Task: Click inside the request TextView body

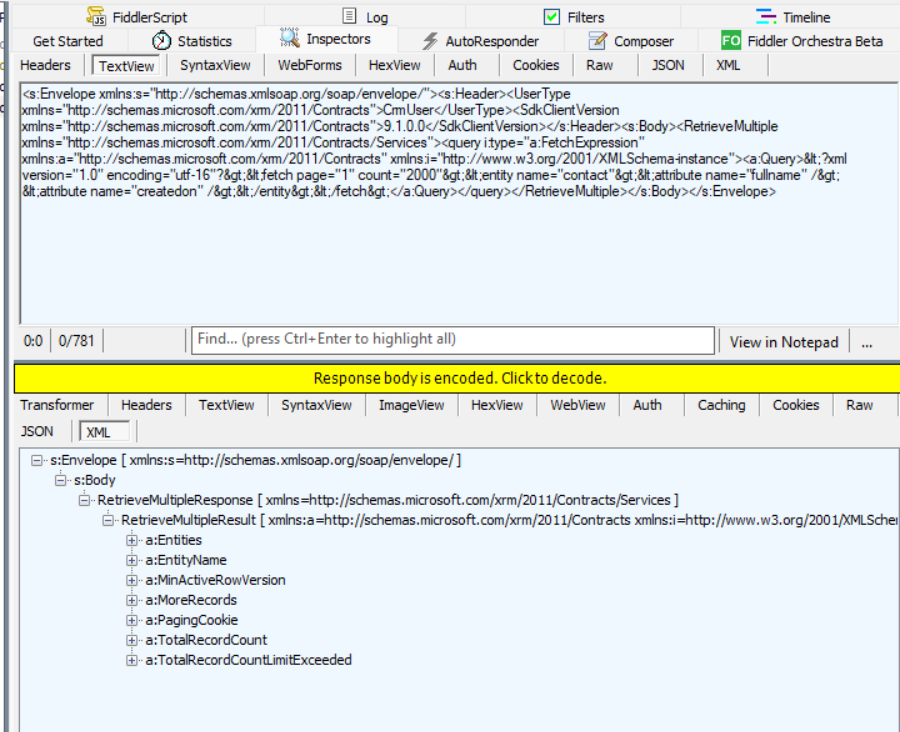Action: [x=459, y=204]
